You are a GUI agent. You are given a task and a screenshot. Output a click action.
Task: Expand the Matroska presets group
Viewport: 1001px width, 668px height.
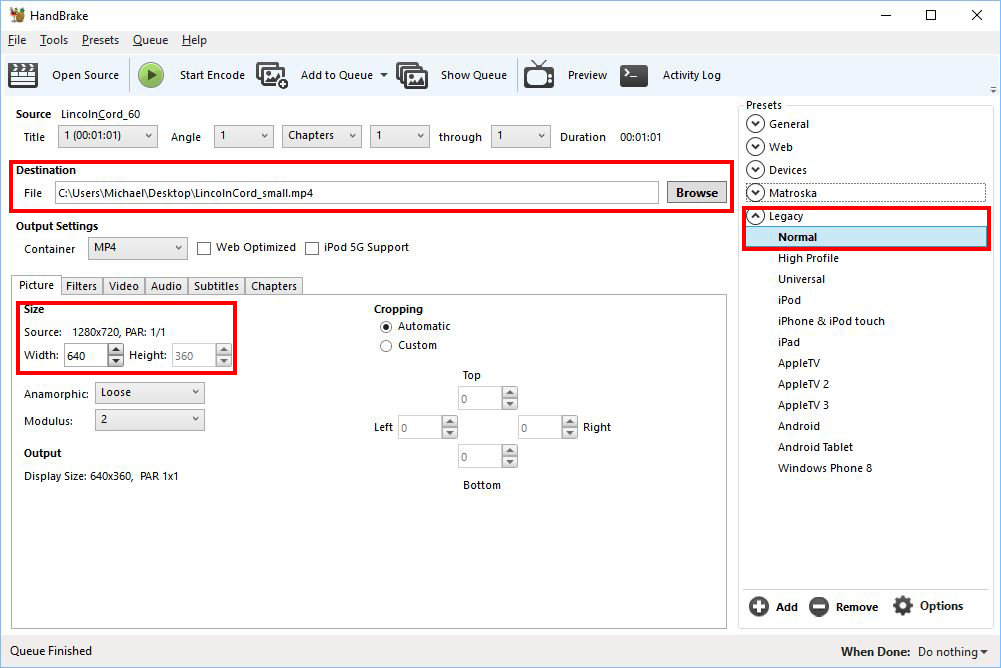coord(755,193)
